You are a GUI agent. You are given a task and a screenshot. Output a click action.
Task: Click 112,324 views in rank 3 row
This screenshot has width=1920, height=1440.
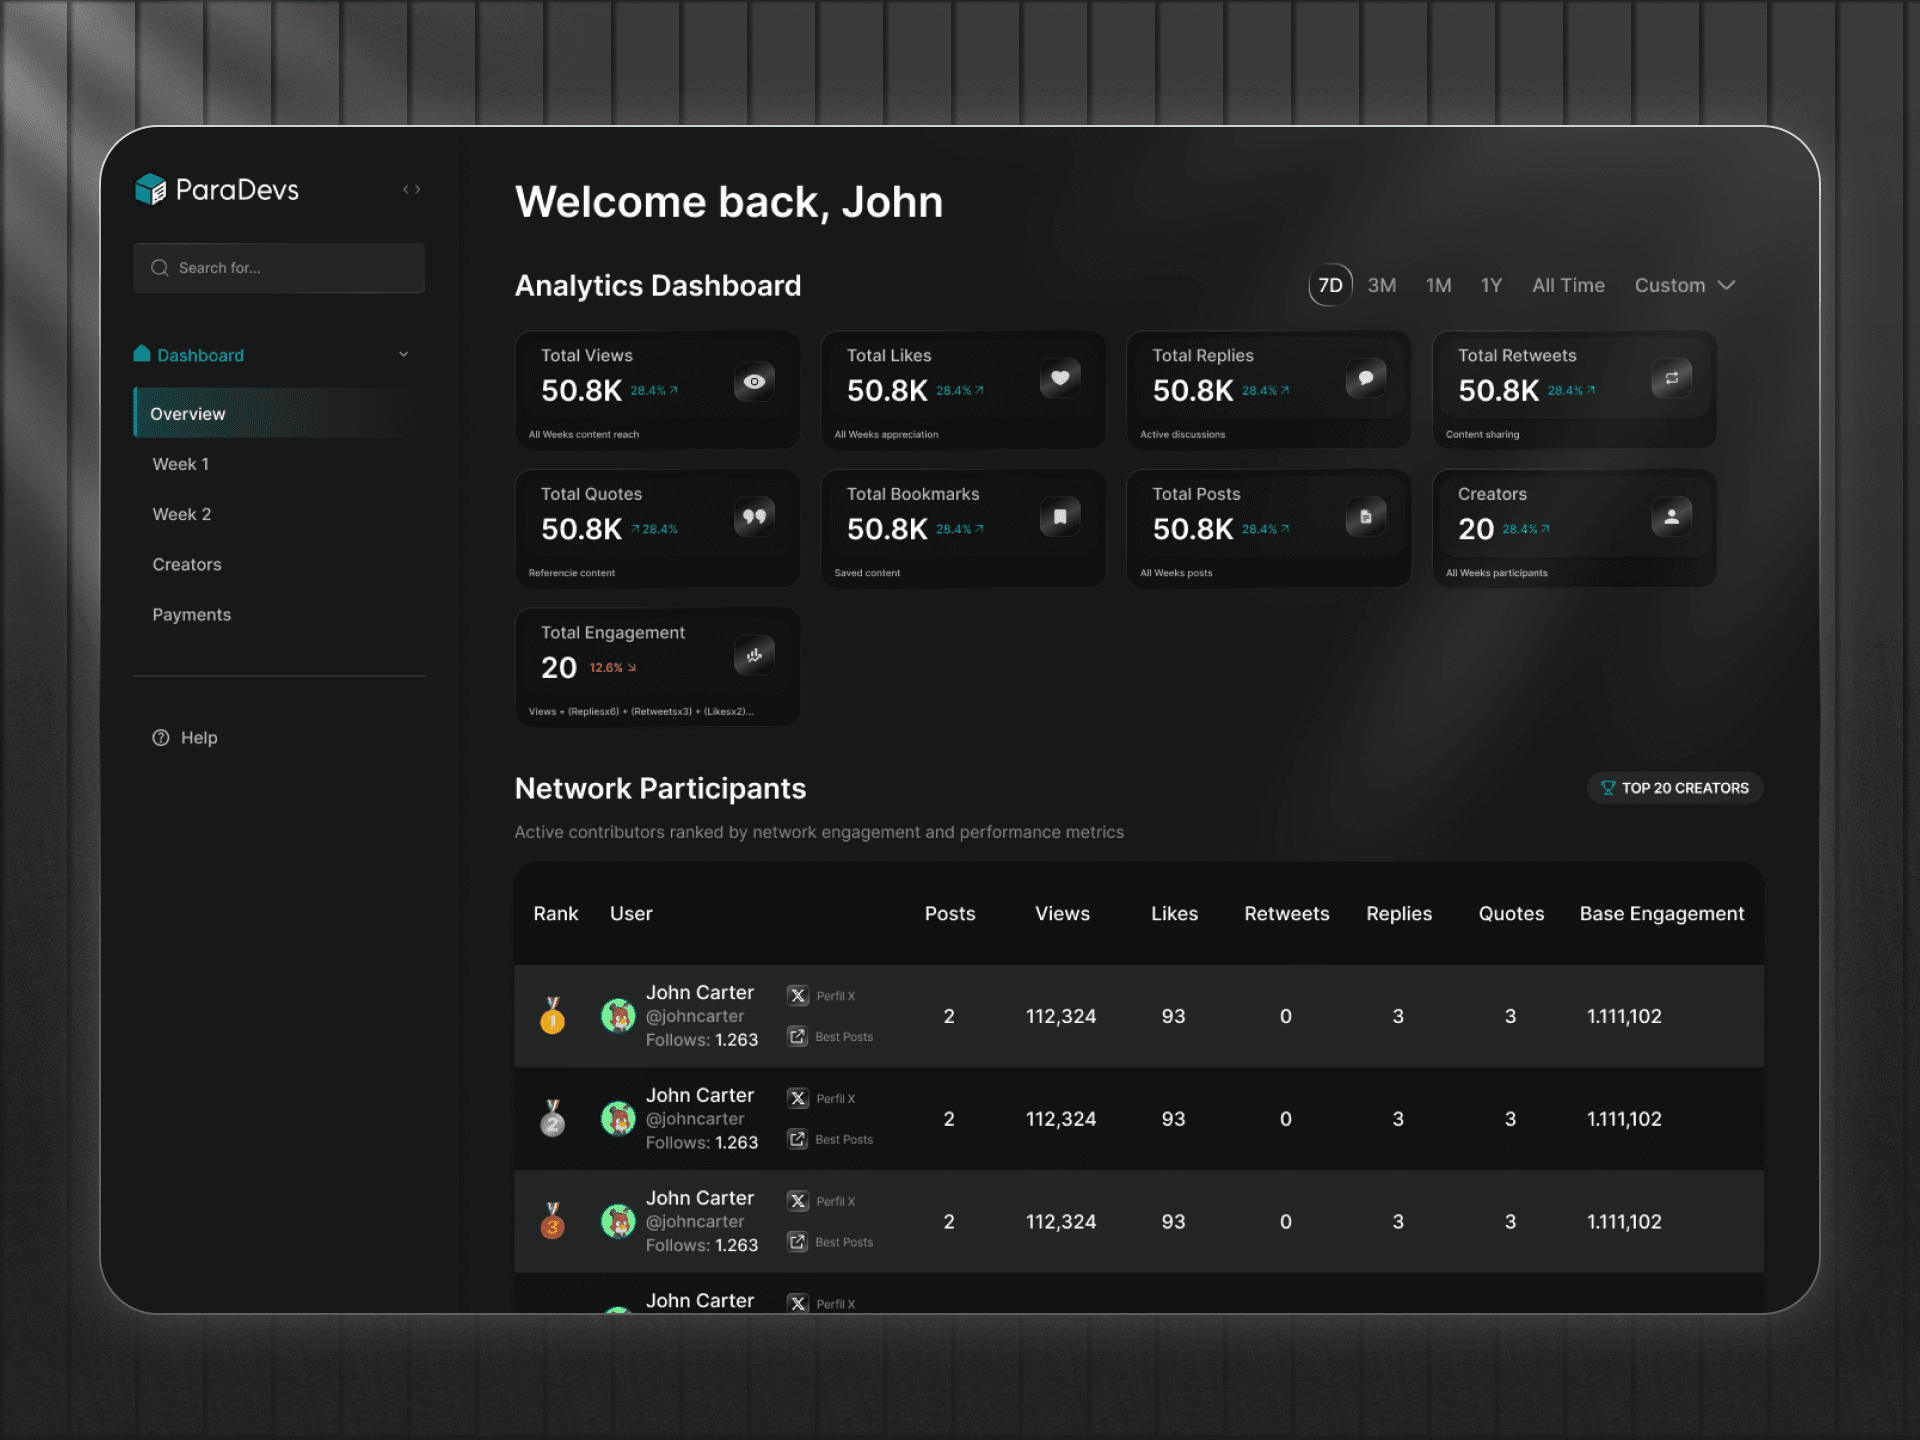(1061, 1222)
